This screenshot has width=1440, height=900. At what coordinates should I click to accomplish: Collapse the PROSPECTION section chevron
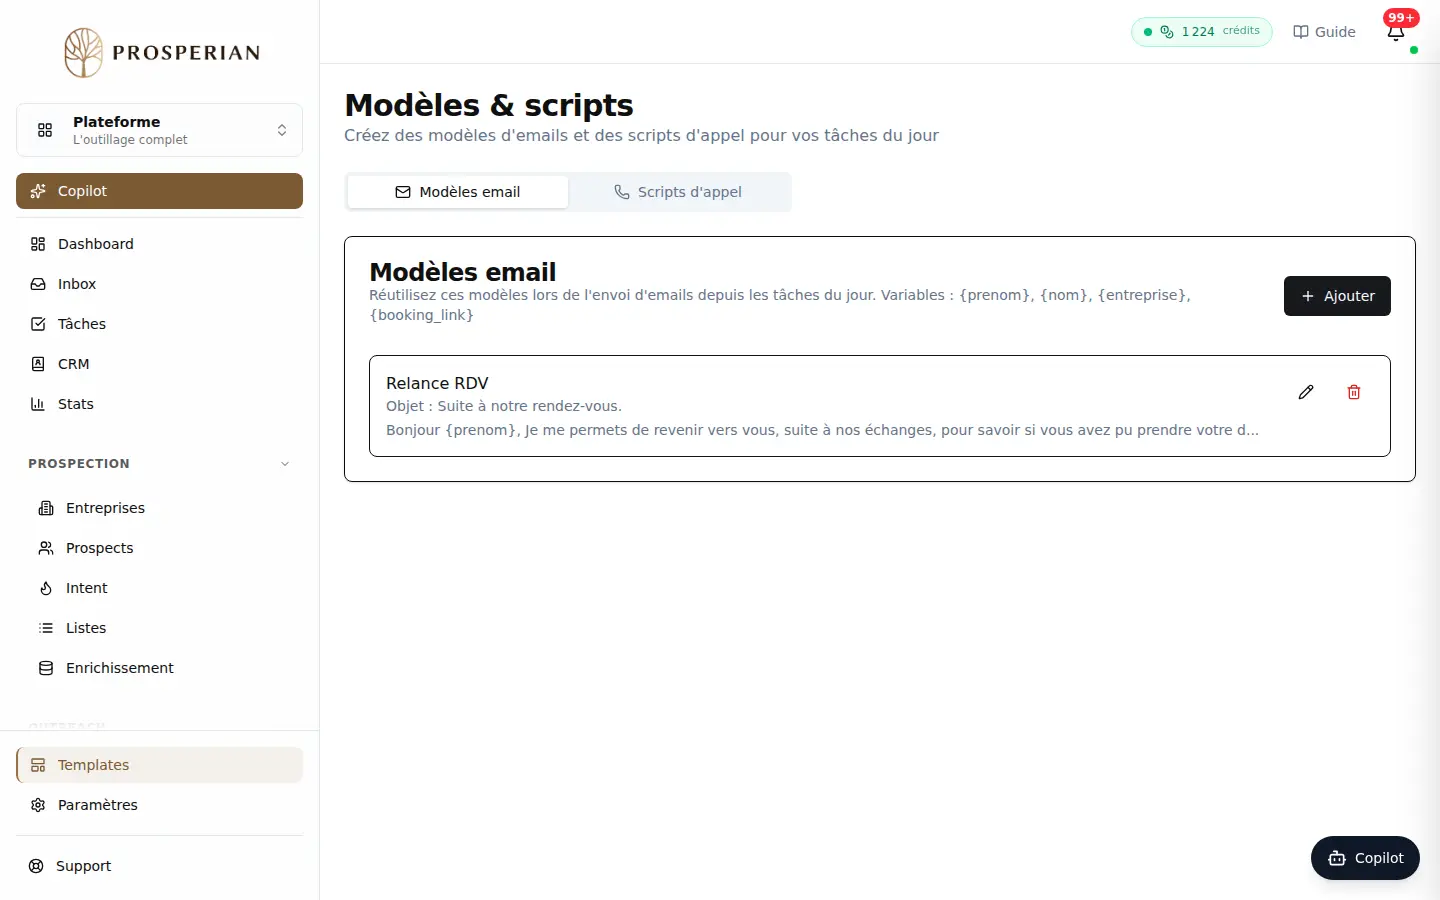(x=285, y=464)
